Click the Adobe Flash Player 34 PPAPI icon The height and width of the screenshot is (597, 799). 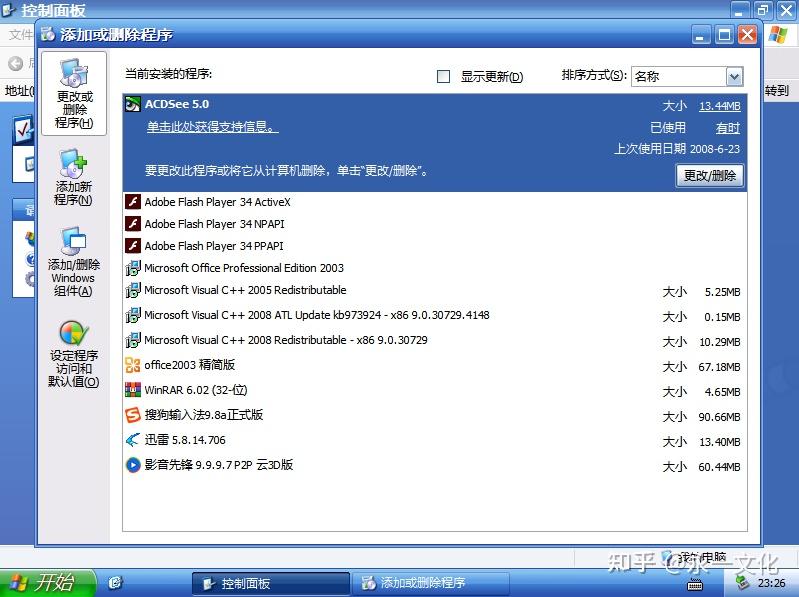(x=132, y=246)
